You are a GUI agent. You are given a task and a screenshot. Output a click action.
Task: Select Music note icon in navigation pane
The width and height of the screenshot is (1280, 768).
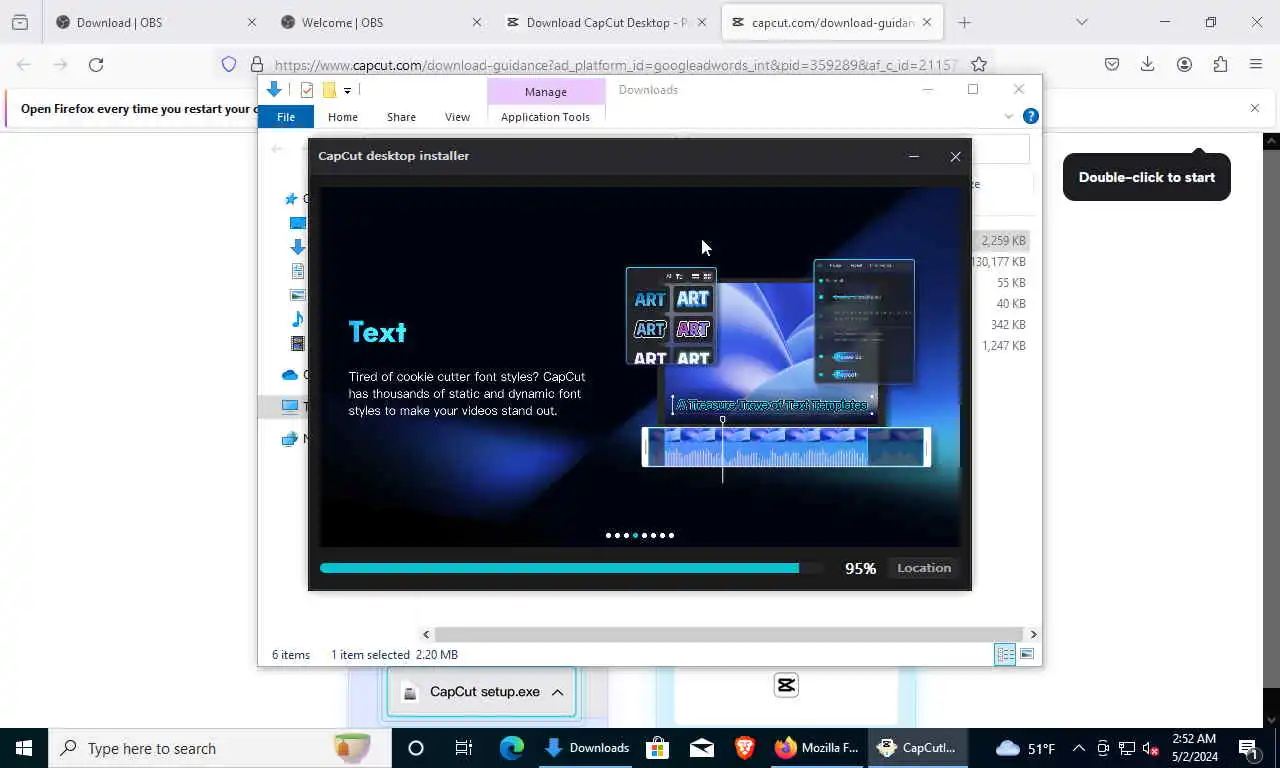[x=298, y=319]
